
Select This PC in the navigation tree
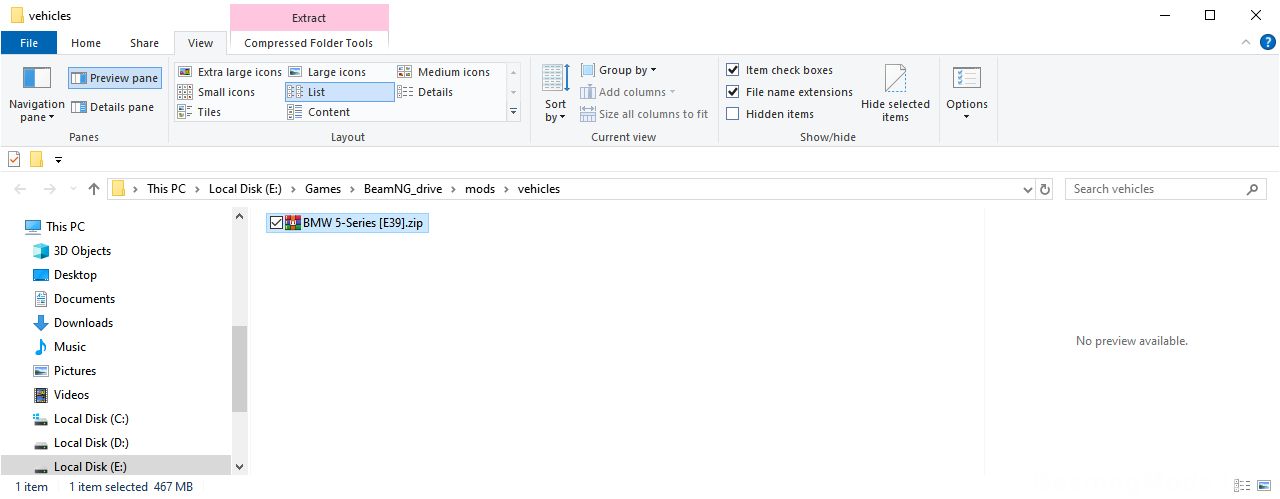pos(65,227)
